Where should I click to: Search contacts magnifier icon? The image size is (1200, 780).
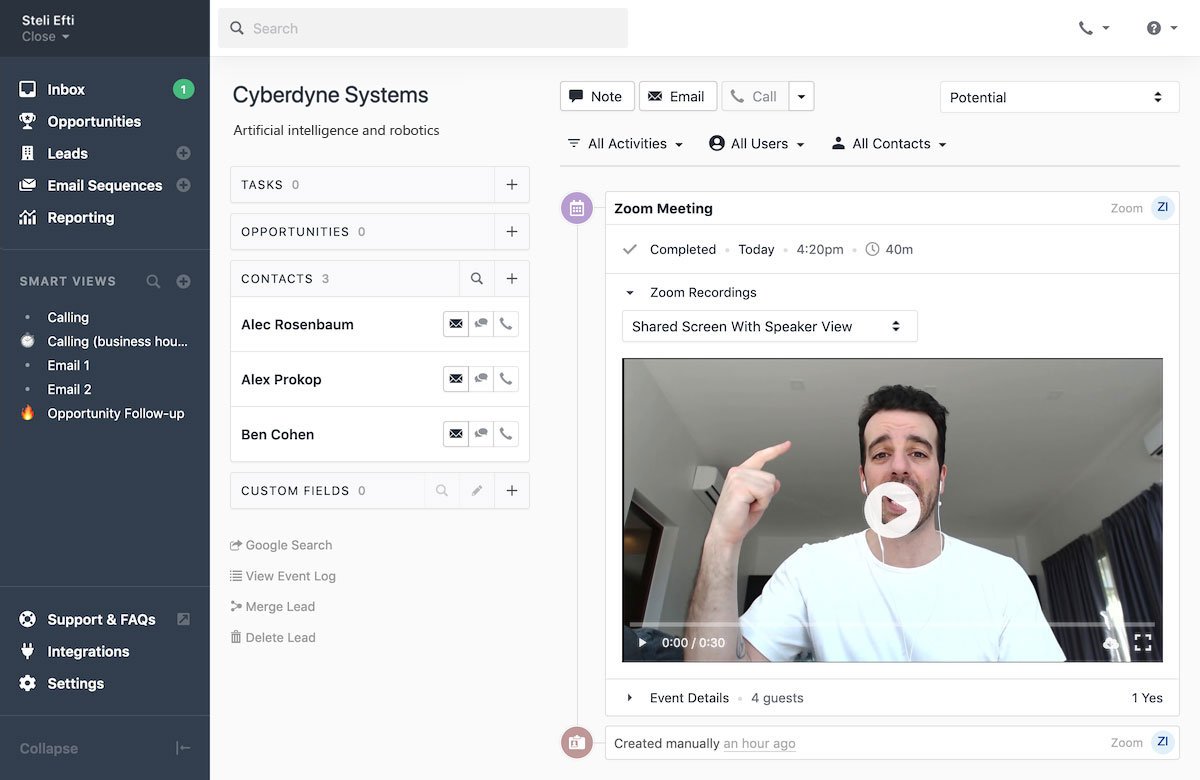[477, 279]
